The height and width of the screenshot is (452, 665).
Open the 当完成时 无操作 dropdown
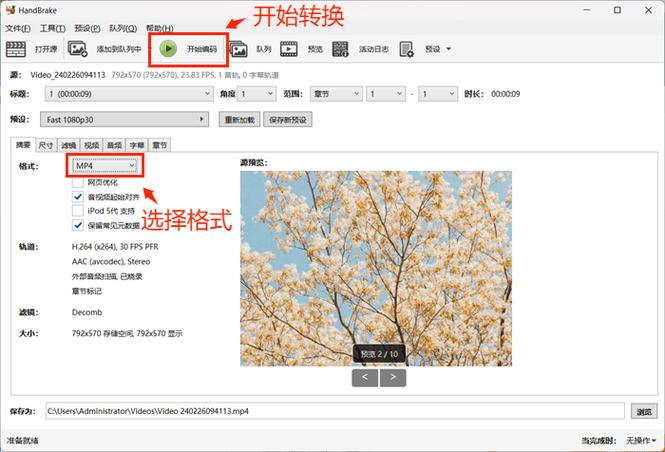[x=641, y=441]
